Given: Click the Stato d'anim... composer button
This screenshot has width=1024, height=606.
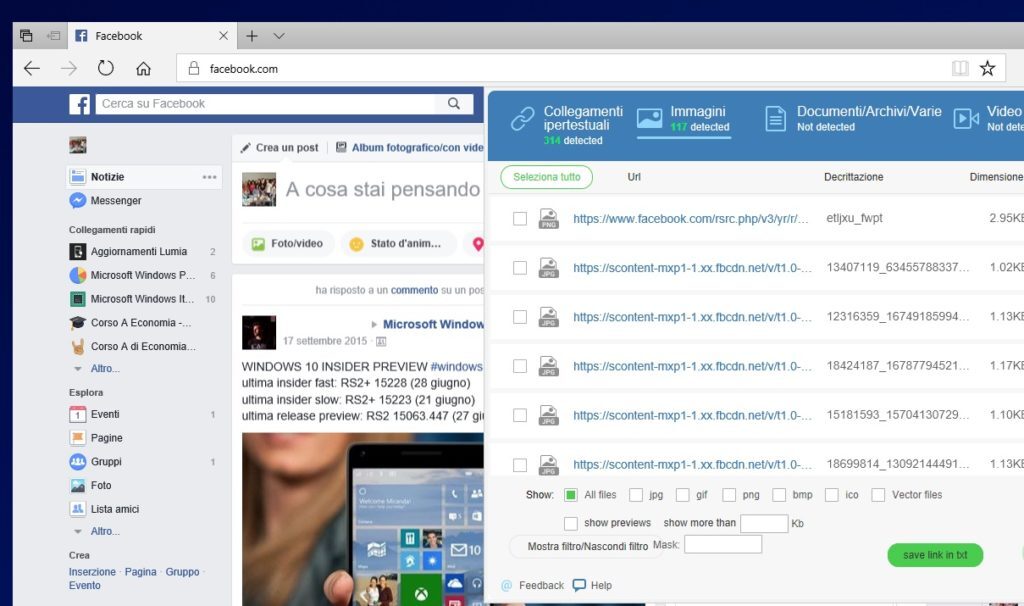Looking at the screenshot, I should coord(397,244).
